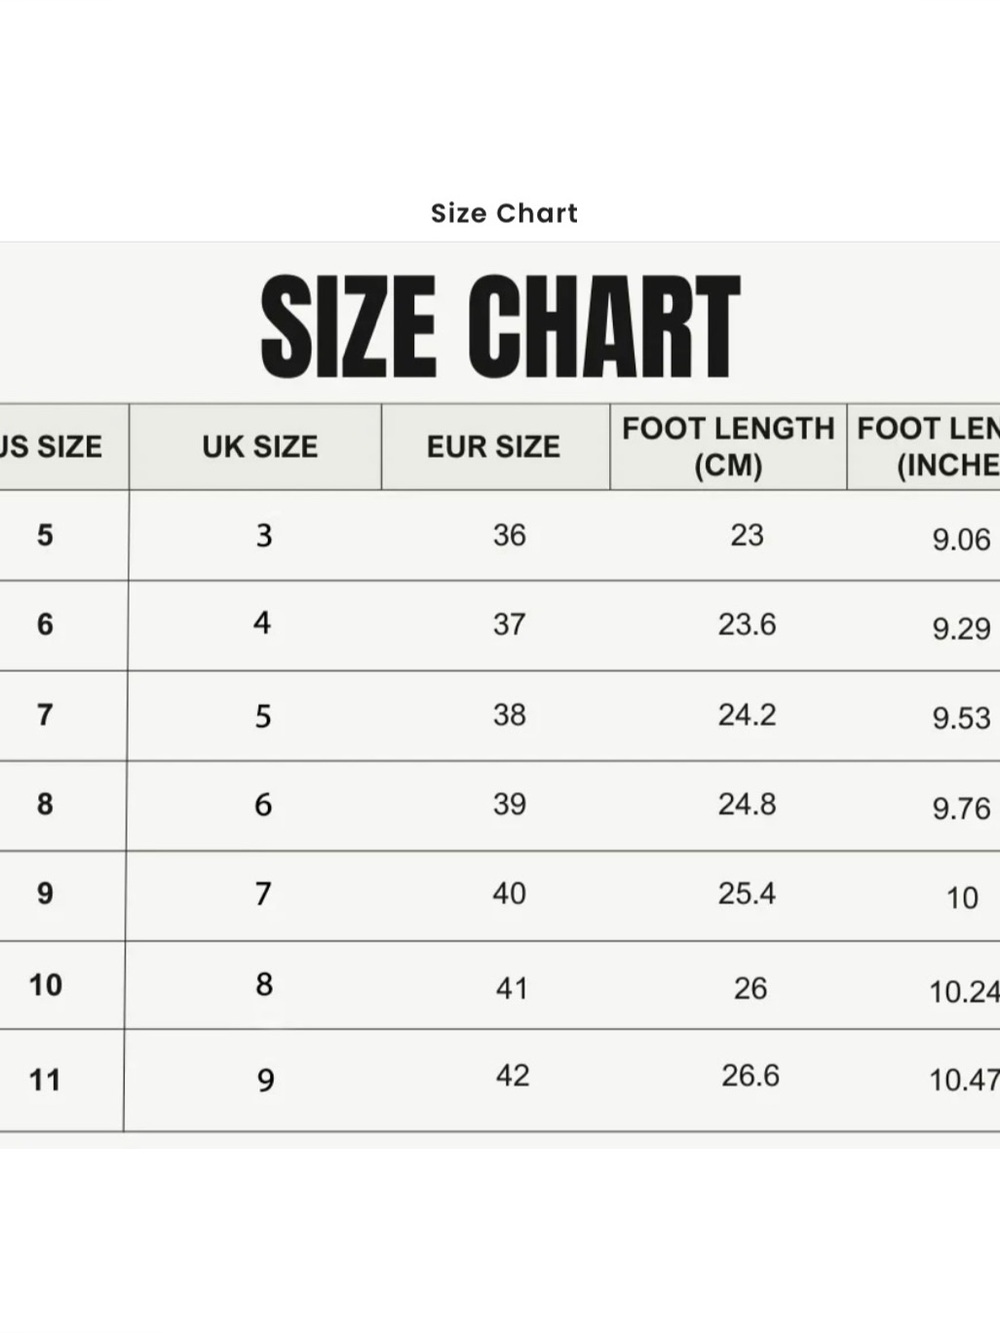Click US size 5 cell
Viewport: 1000px width, 1333px height.
pos(45,535)
